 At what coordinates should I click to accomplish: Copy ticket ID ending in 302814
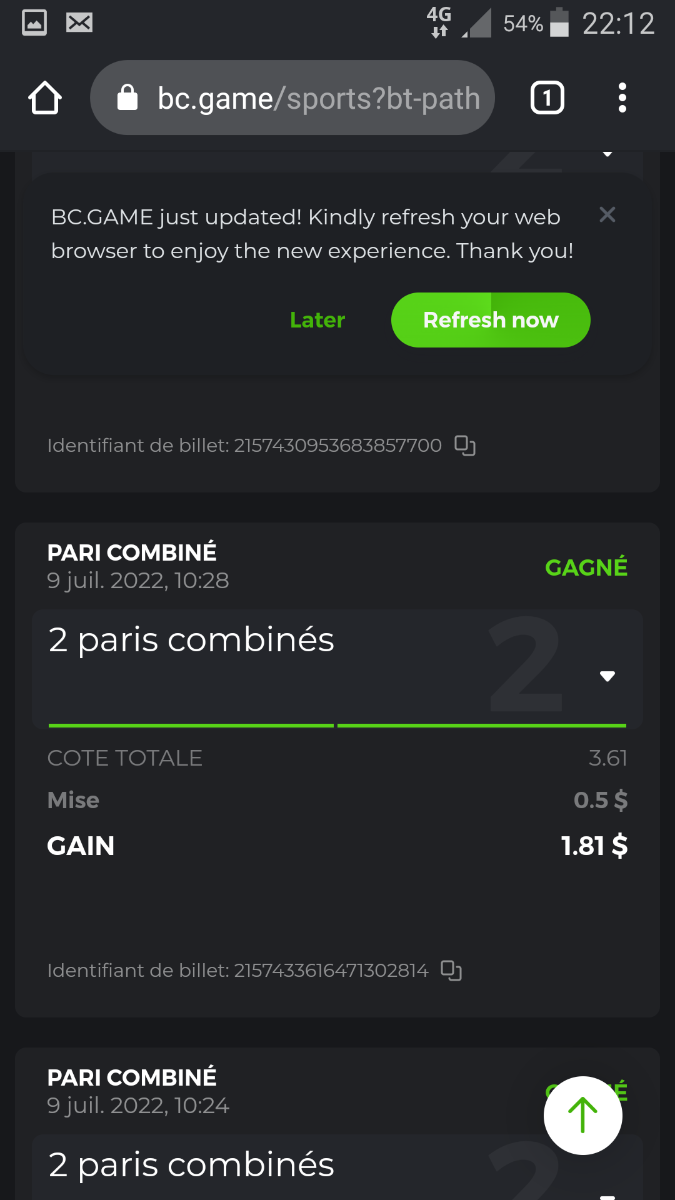tap(452, 970)
